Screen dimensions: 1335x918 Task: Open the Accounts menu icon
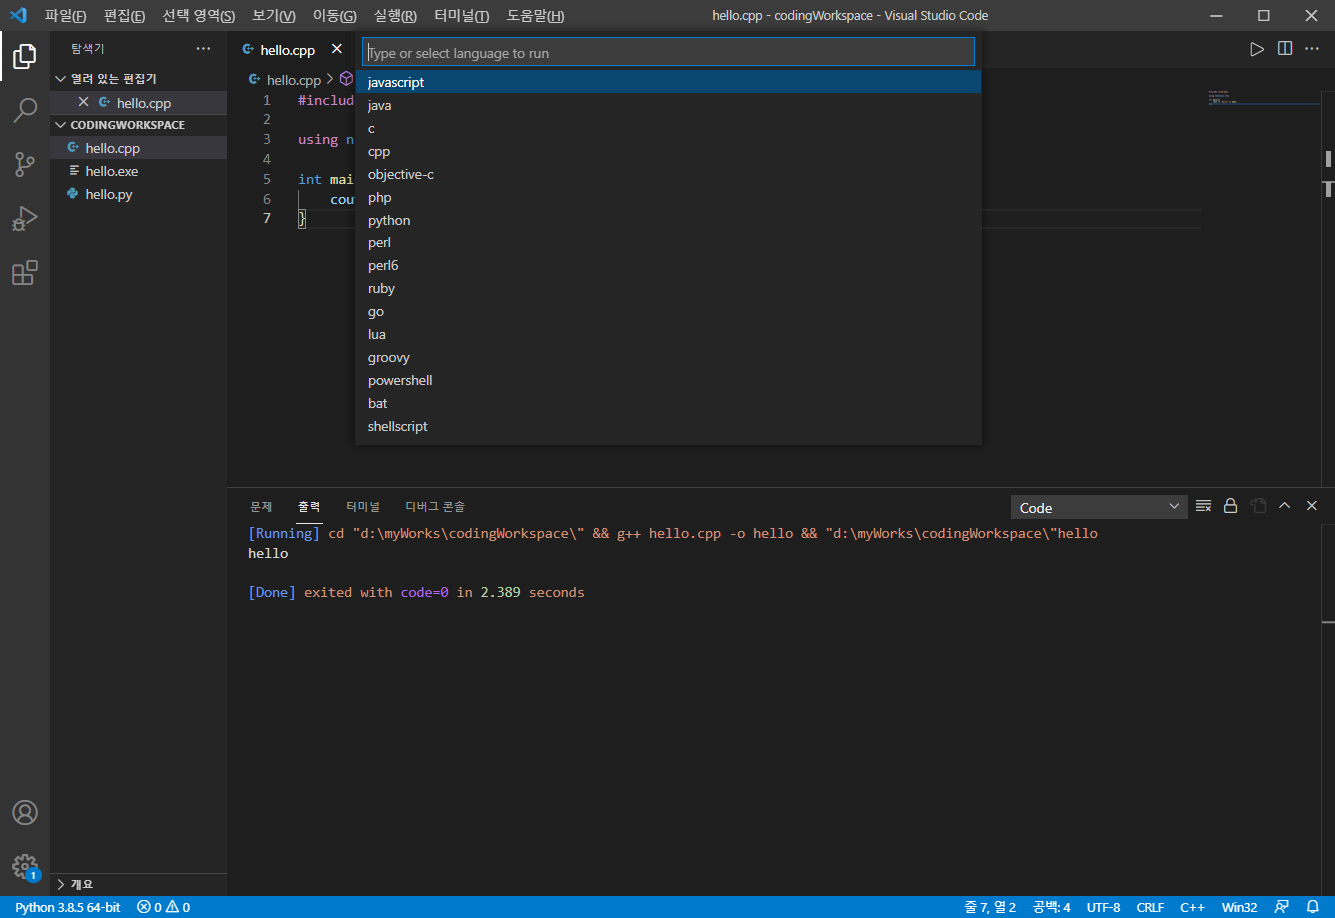click(x=25, y=812)
